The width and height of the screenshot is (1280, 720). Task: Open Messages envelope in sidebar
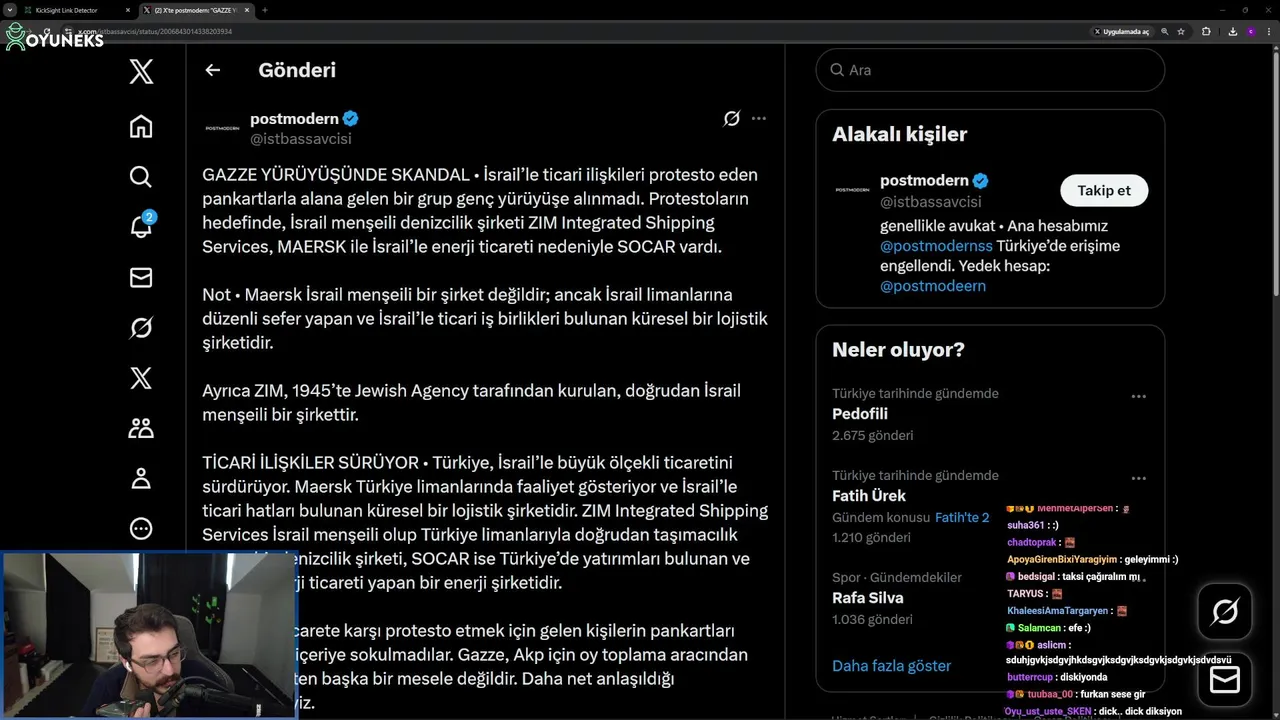coord(141,278)
